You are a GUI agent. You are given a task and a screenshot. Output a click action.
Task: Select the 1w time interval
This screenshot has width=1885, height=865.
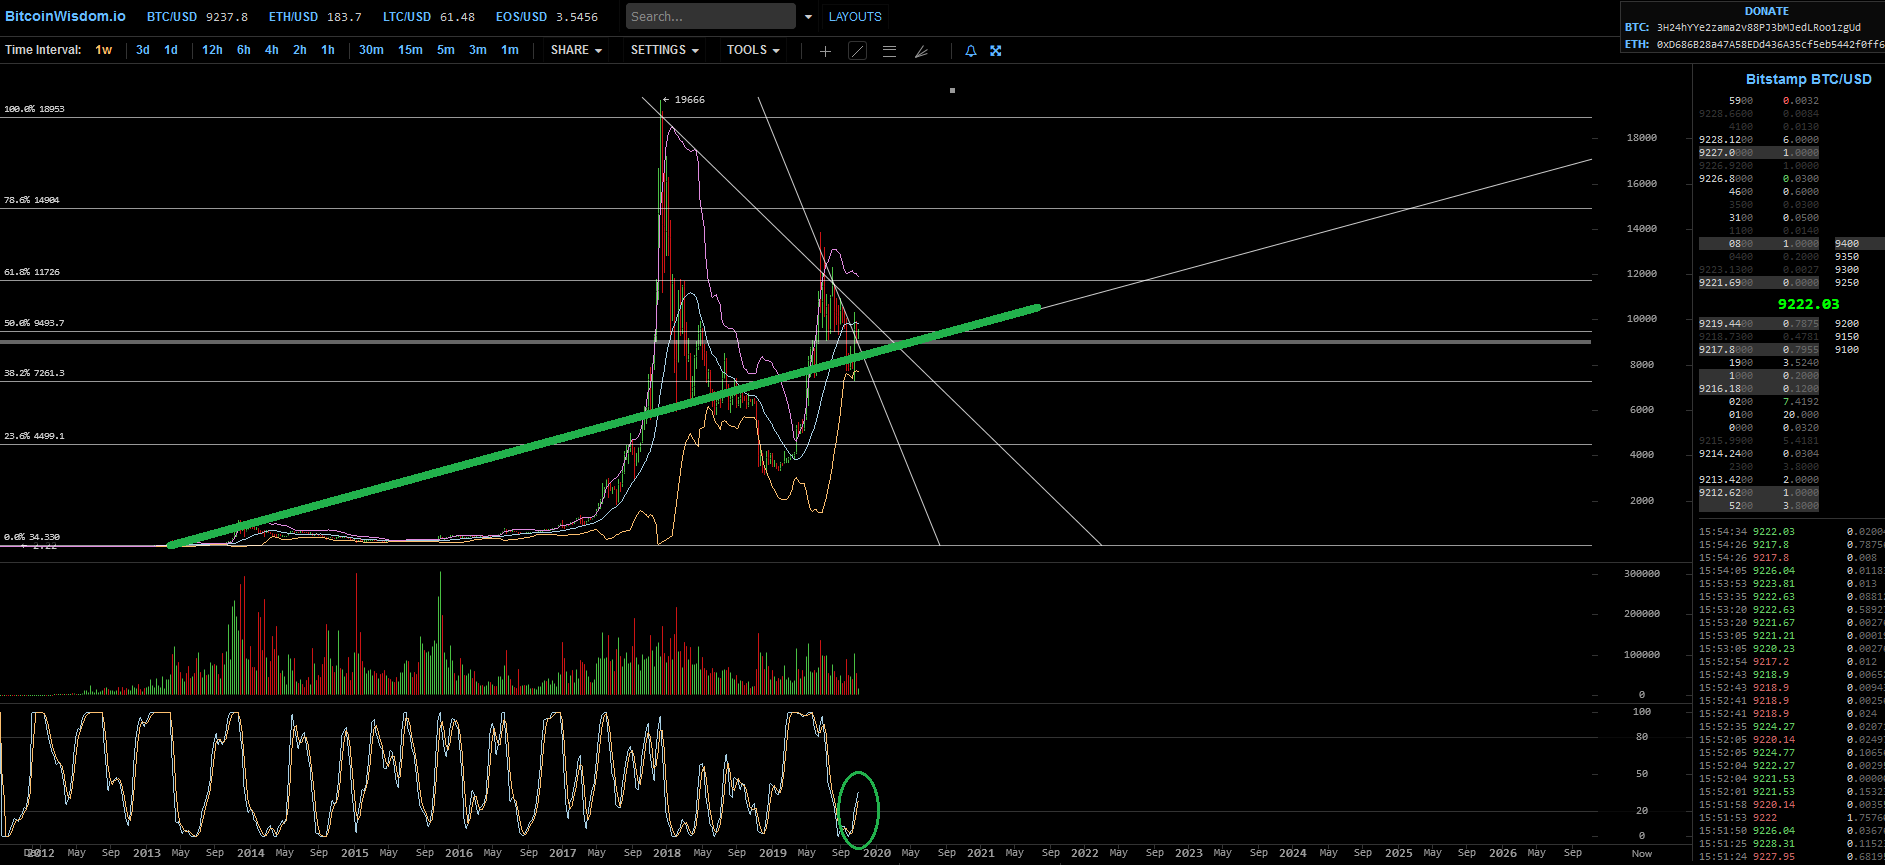[104, 50]
